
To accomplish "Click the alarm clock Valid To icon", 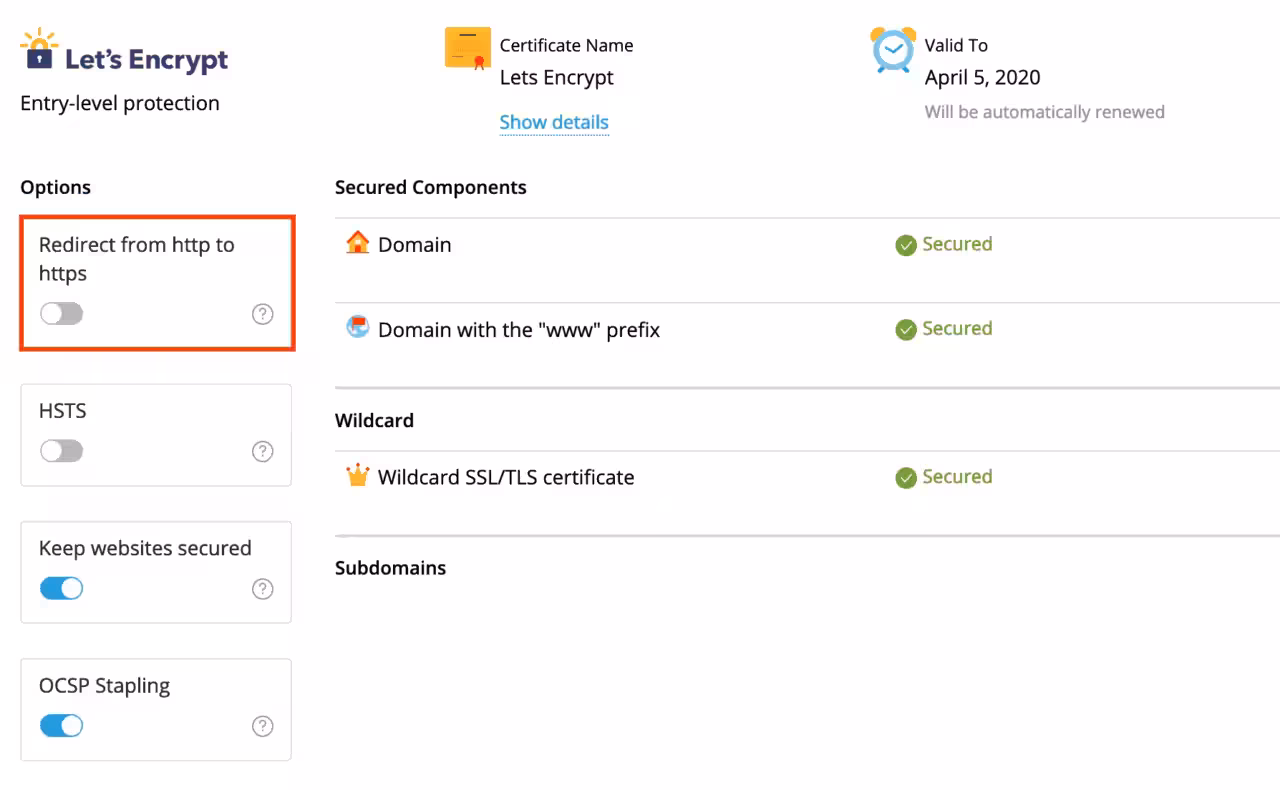I will point(893,50).
